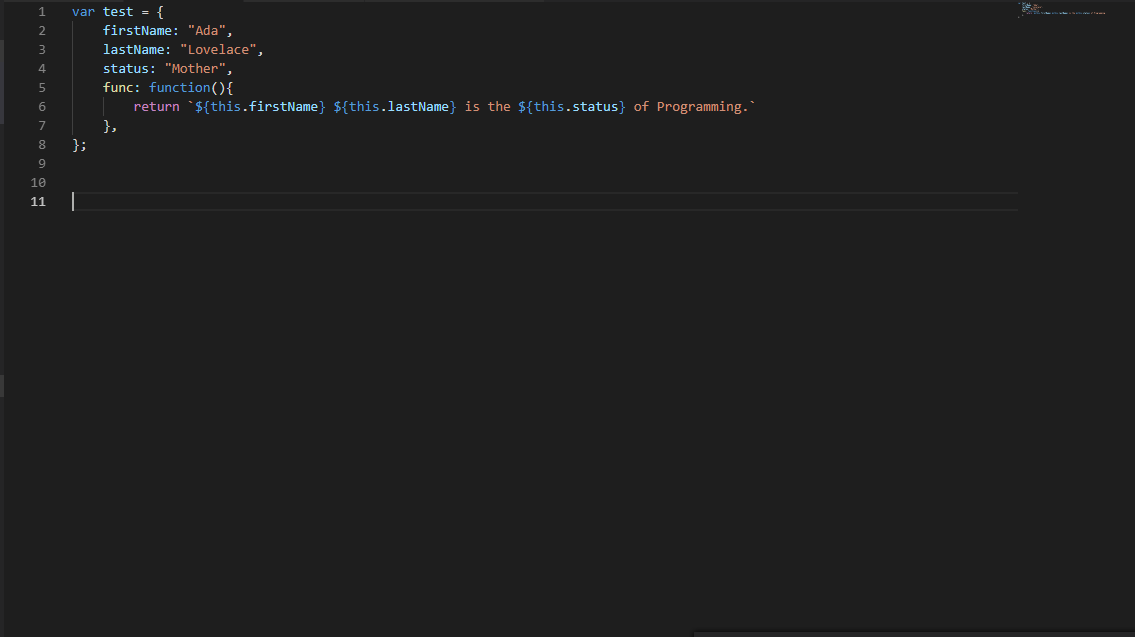
Task: Click the blinking cursor on line 11
Action: click(x=72, y=201)
